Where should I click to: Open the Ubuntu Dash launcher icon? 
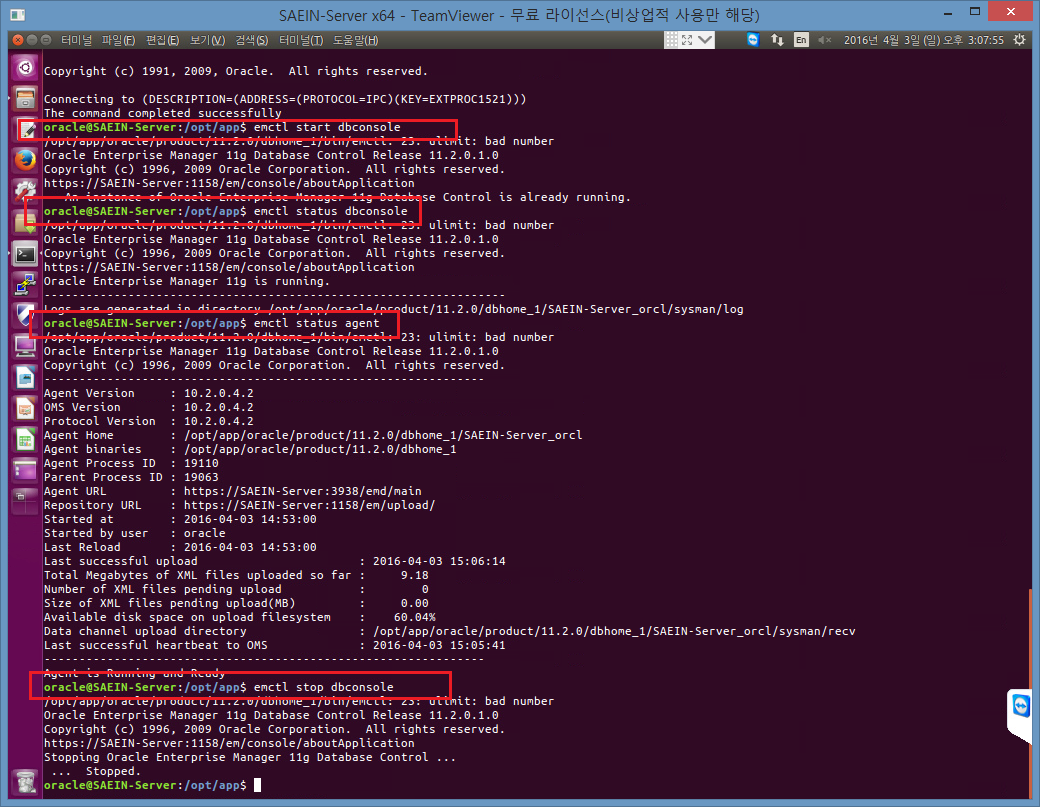25,68
